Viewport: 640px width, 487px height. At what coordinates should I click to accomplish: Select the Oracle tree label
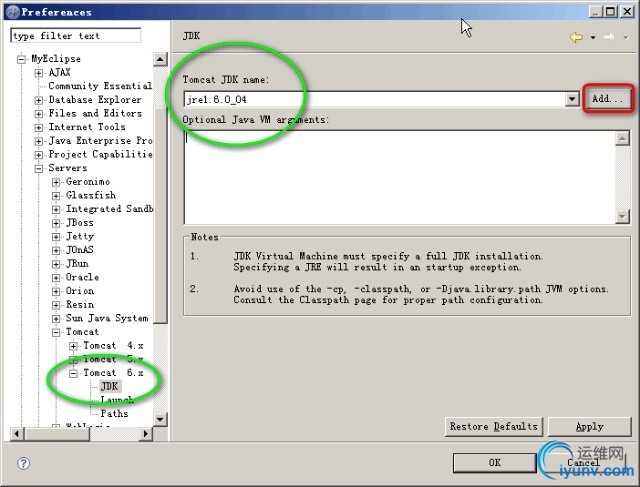[82, 277]
